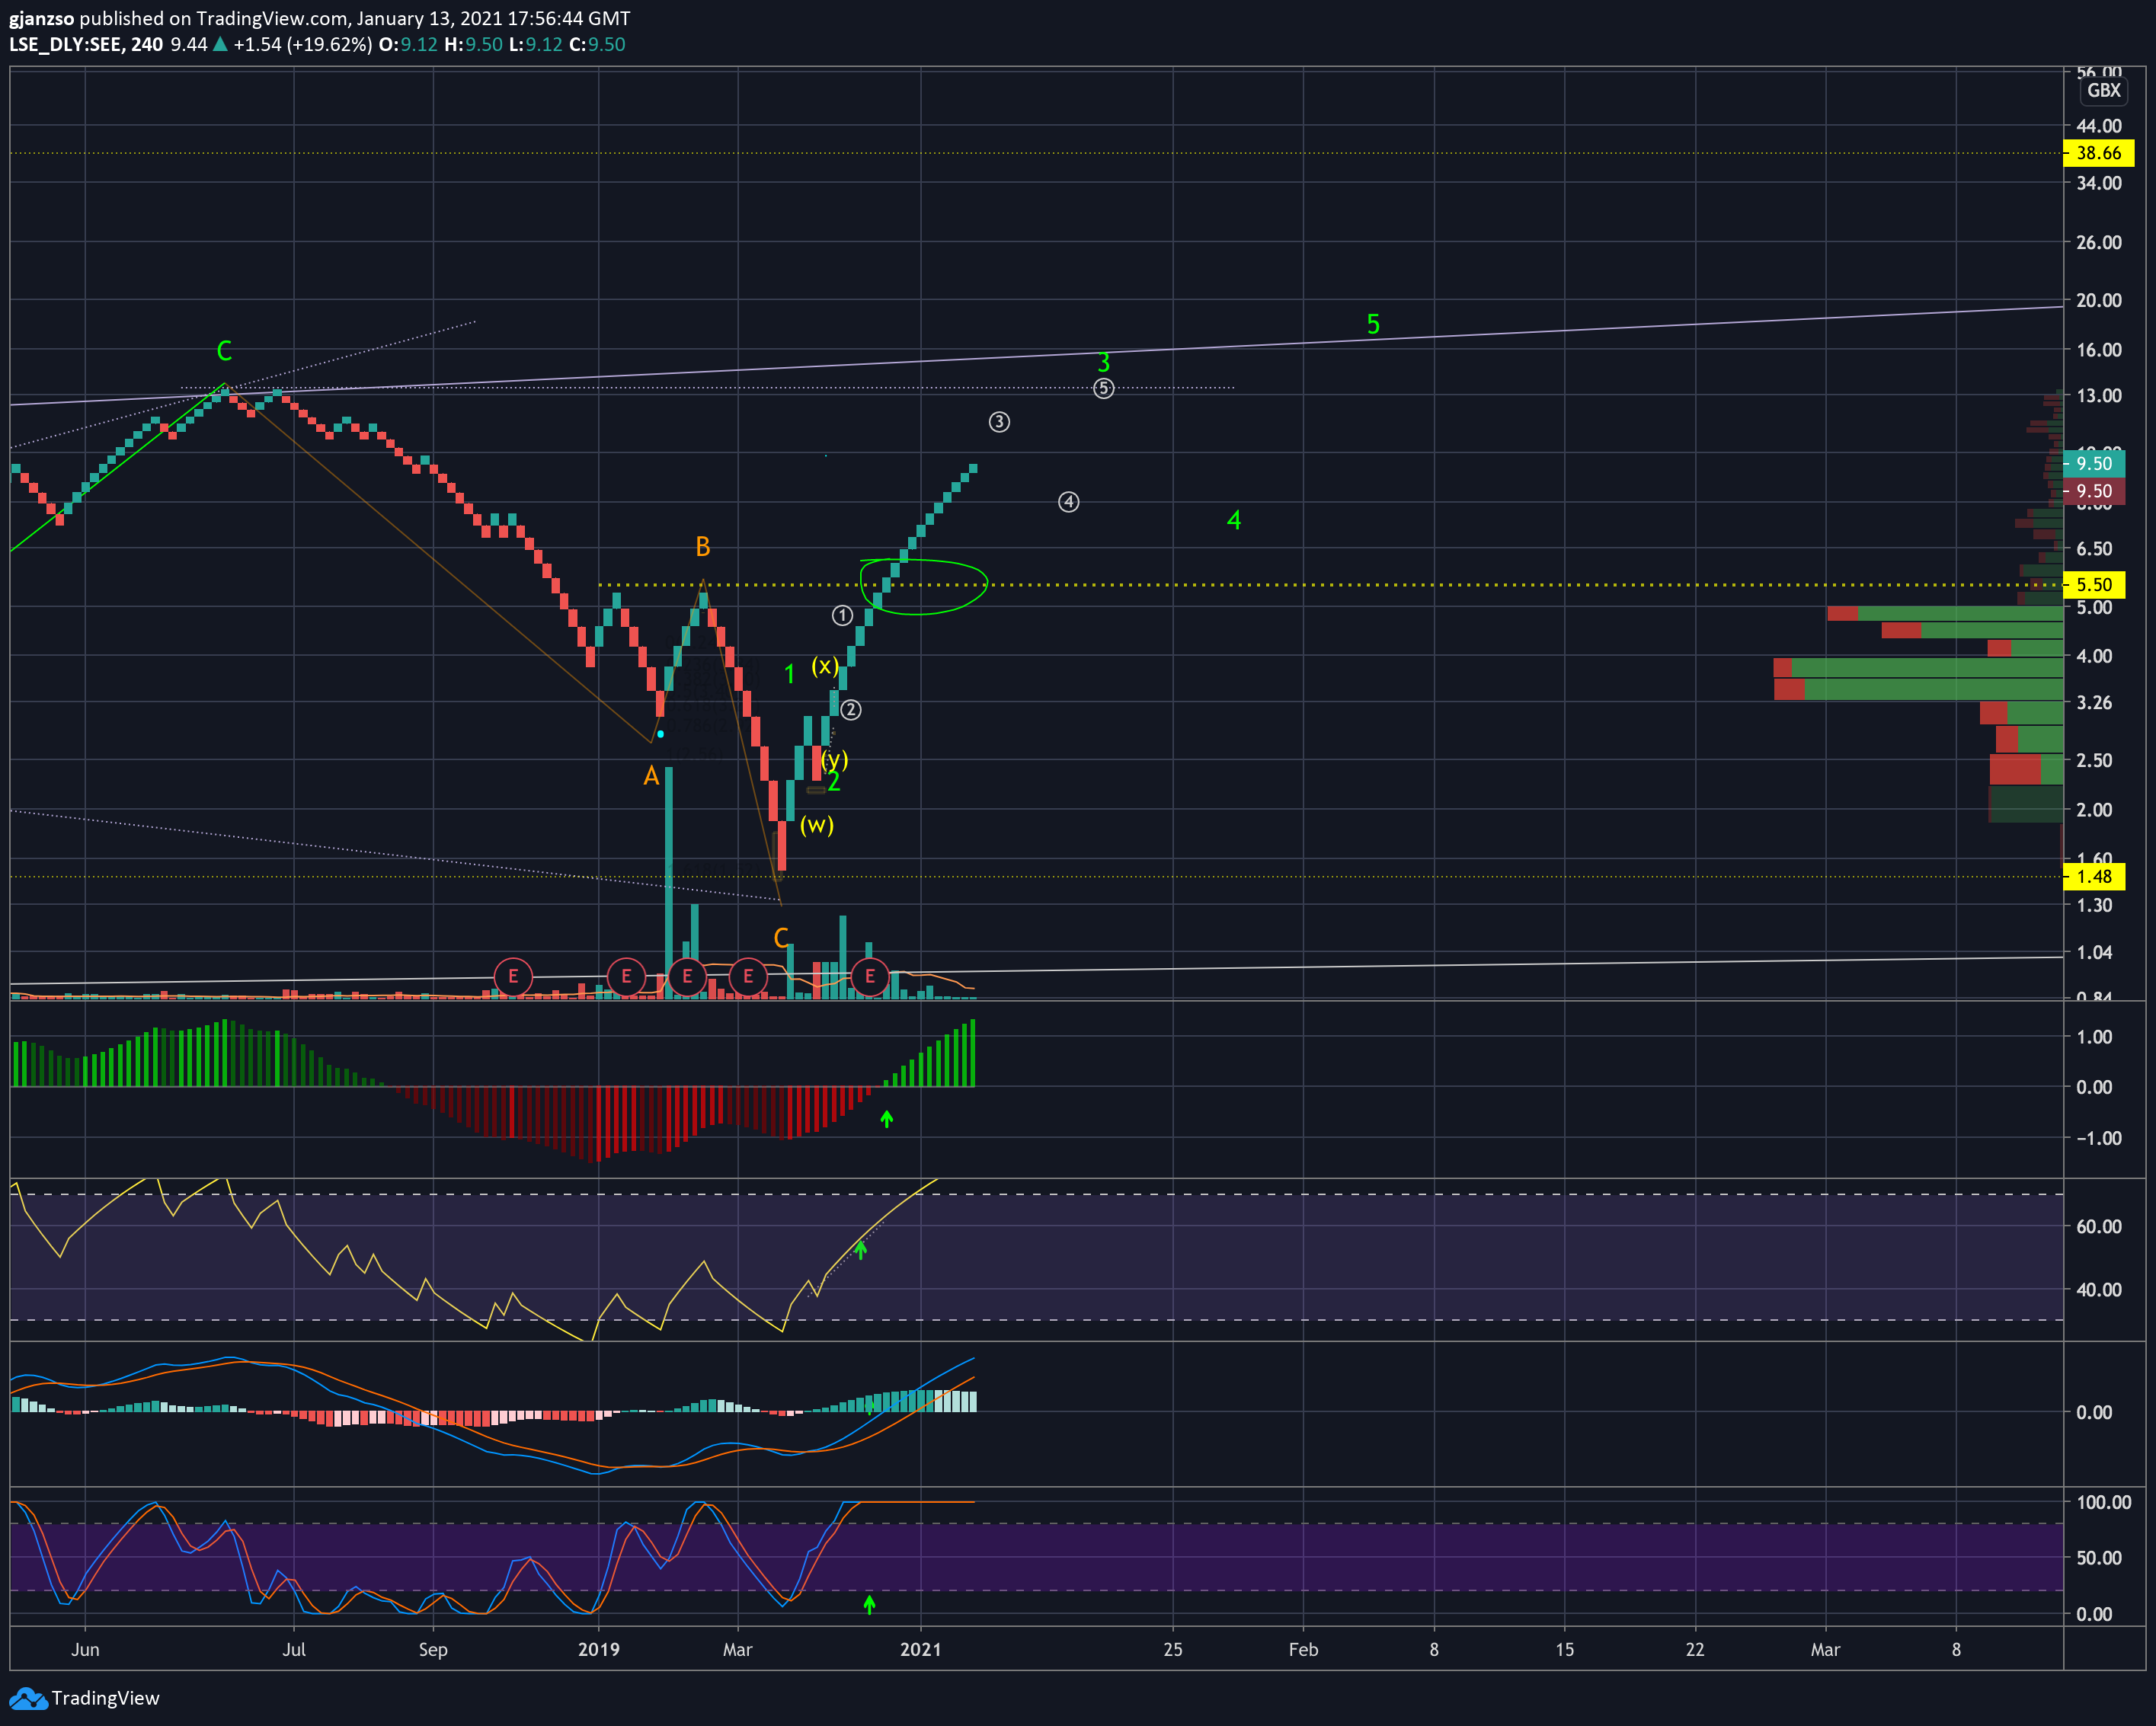Select the orange wave C label
This screenshot has height=1726, width=2156.
tap(781, 938)
